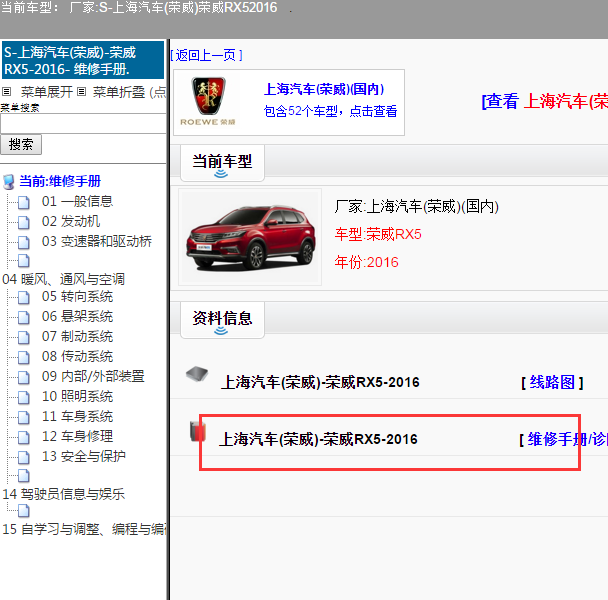Click the page icon beside 11 车身系统
Screen dimensions: 608x600
[24, 418]
